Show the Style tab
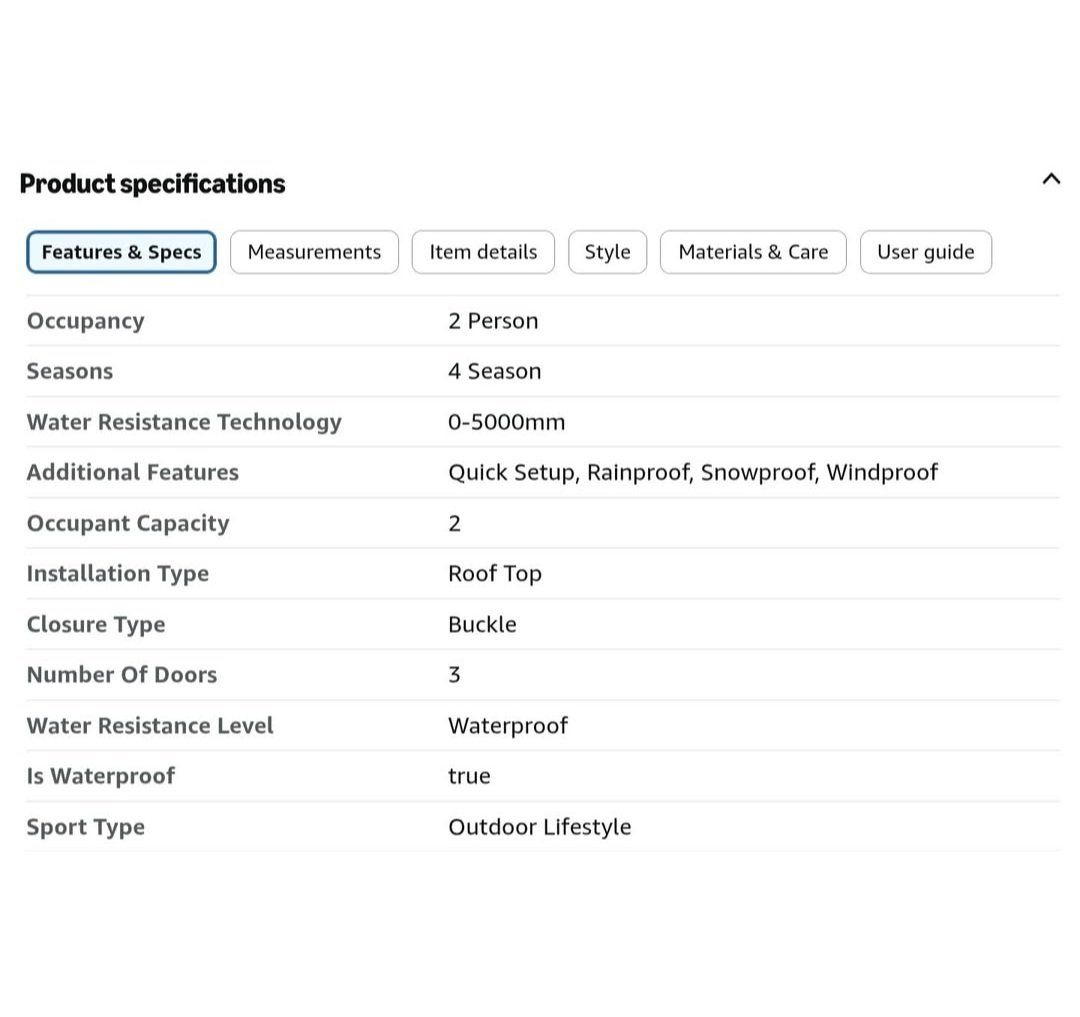The width and height of the screenshot is (1080, 1017). click(x=608, y=252)
